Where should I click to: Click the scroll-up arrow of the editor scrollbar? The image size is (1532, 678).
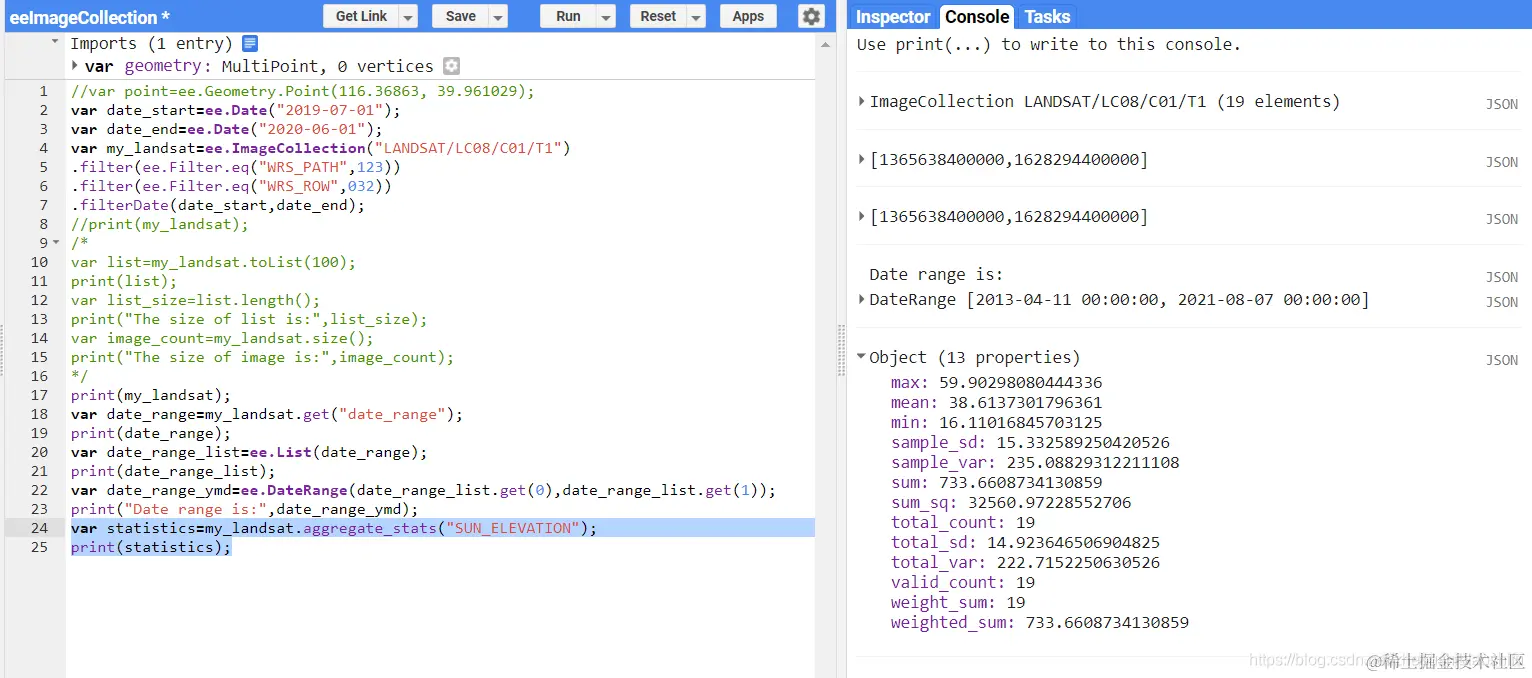coord(825,44)
